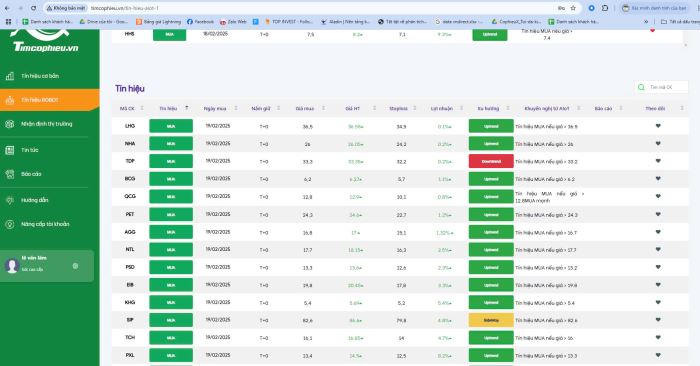Viewport: 700px width, 366px height.
Task: Bookmark this page with star icon
Action: coord(573,8)
